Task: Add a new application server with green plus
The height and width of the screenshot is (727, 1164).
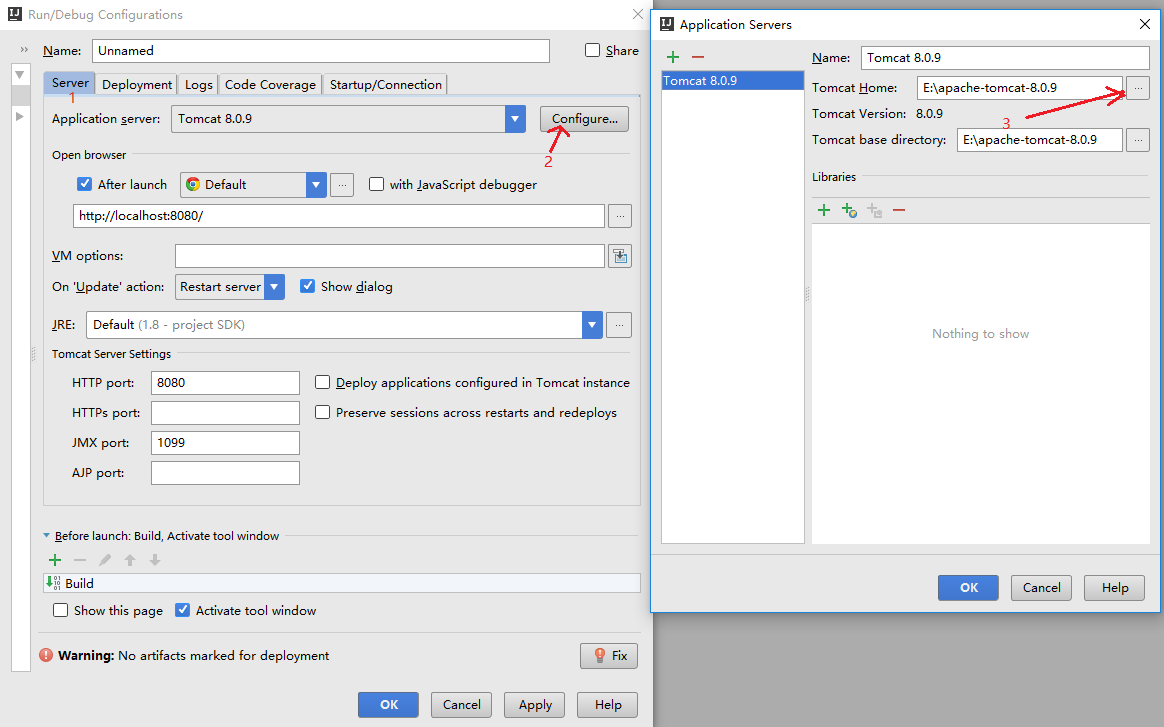Action: tap(673, 57)
